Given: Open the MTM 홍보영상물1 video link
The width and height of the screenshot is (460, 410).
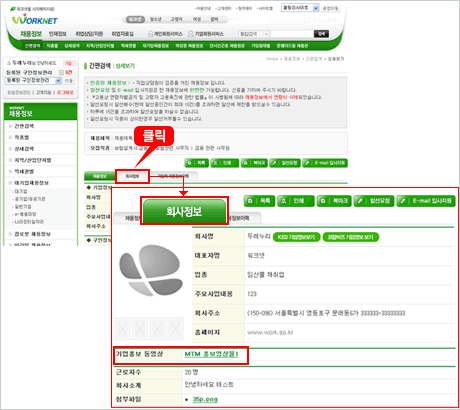Looking at the screenshot, I should tap(211, 354).
